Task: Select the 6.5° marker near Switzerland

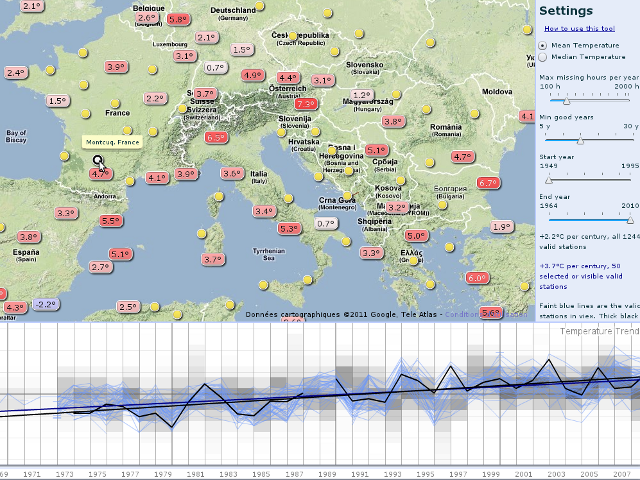Action: pyautogui.click(x=215, y=138)
